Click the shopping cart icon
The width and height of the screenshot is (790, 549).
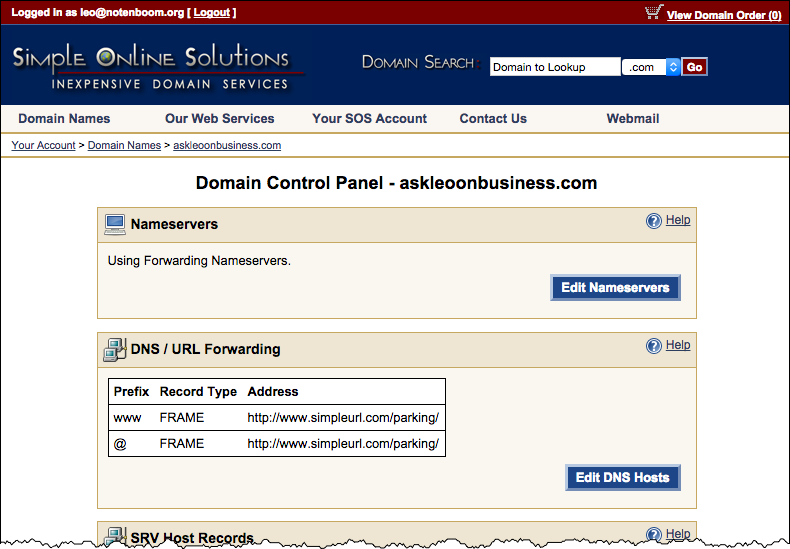point(654,12)
